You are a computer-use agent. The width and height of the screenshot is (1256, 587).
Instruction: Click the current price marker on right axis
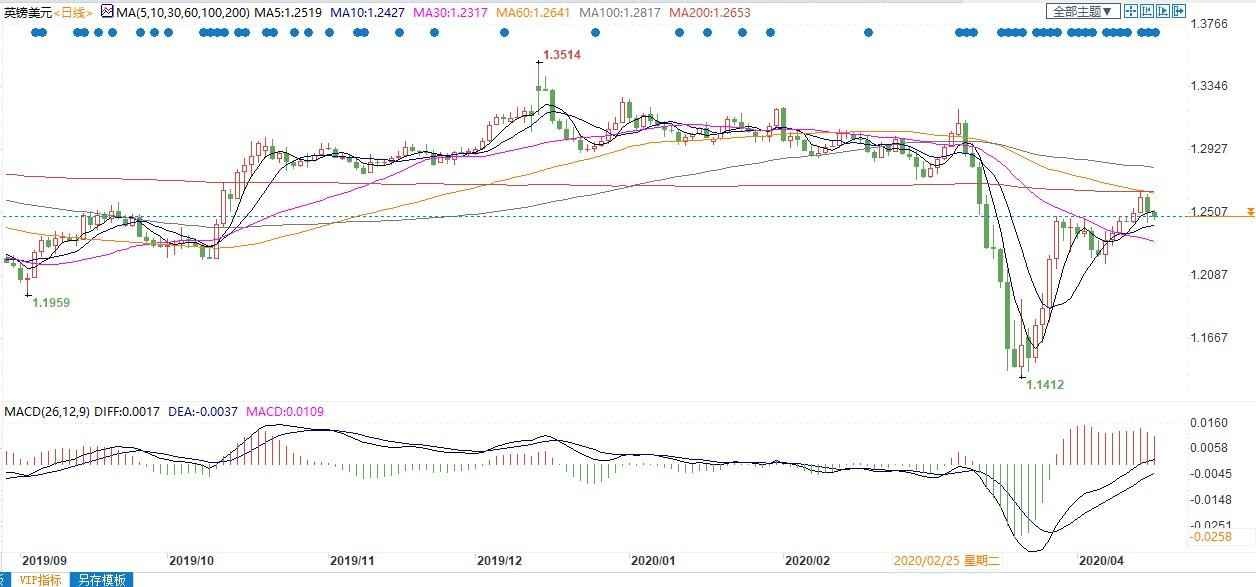click(1250, 212)
